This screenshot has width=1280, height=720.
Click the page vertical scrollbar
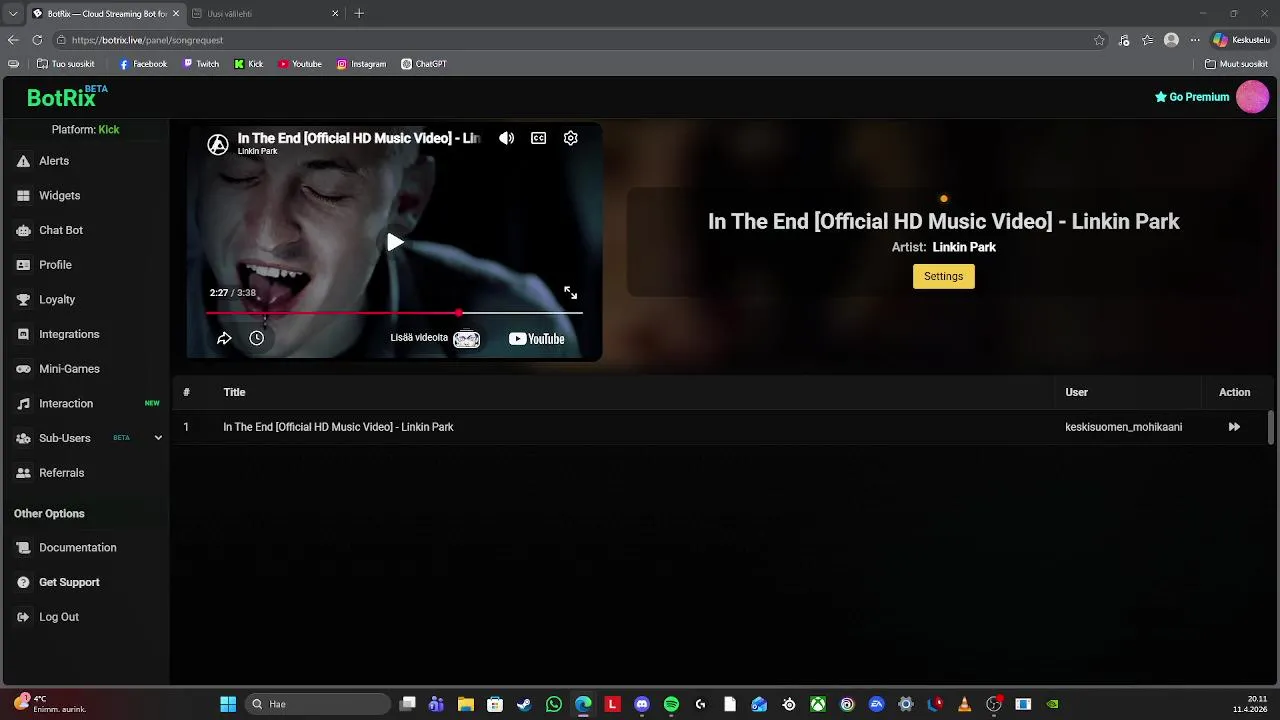pos(1271,427)
